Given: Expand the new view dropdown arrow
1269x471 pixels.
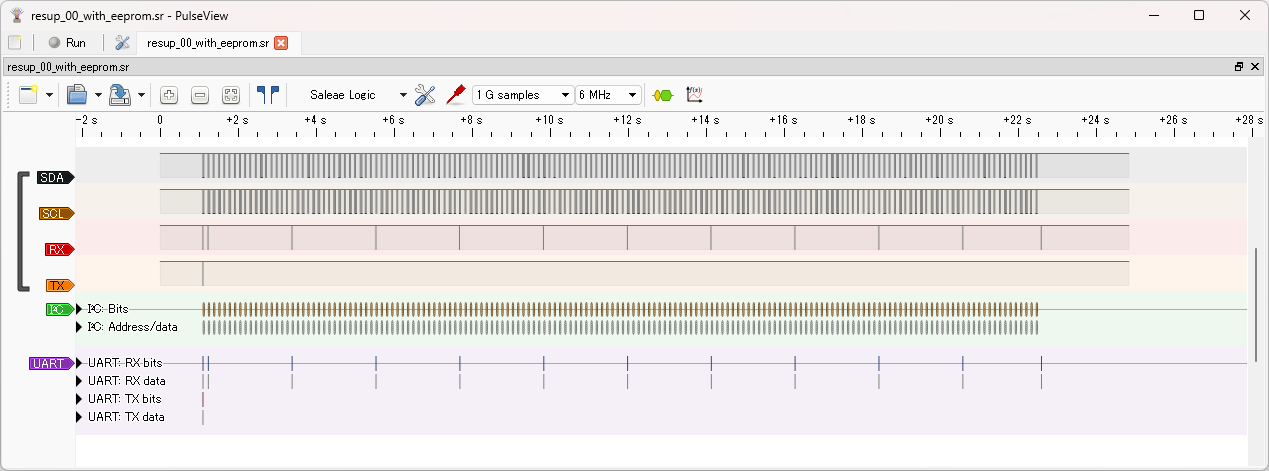Looking at the screenshot, I should point(49,95).
